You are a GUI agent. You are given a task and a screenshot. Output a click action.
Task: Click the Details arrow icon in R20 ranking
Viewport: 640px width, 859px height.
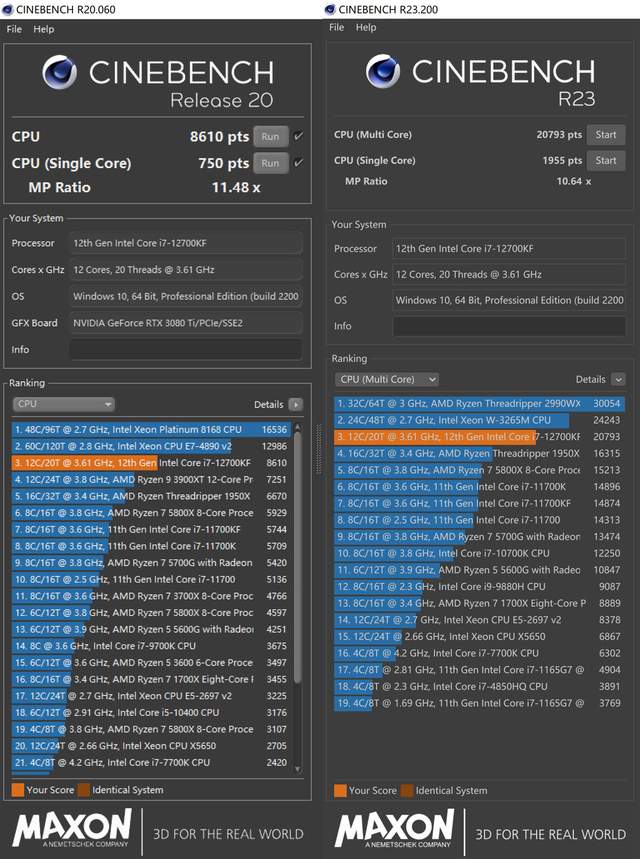295,404
